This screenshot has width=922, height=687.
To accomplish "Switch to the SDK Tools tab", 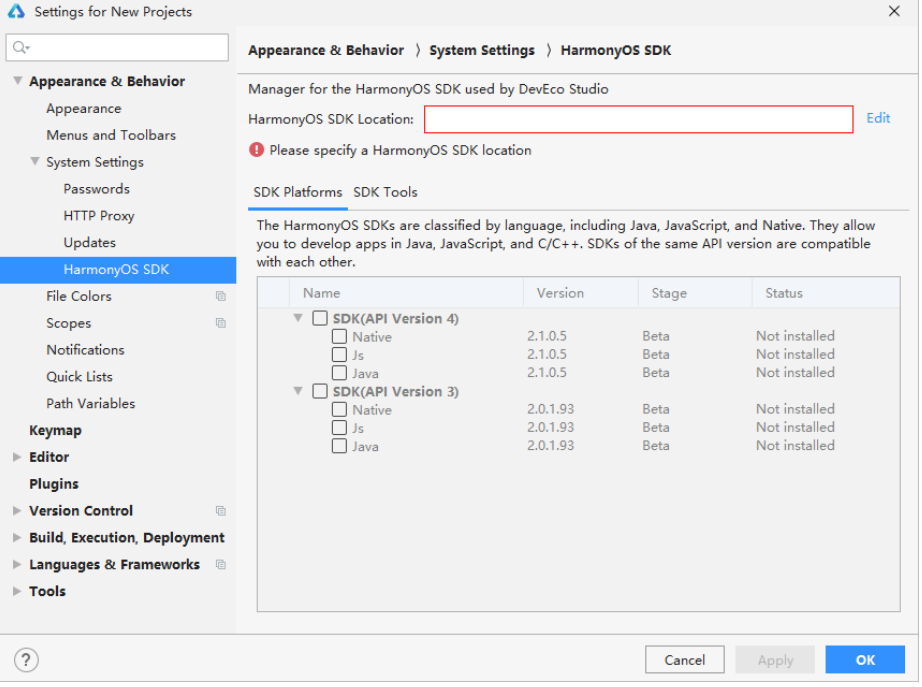I will 385,192.
